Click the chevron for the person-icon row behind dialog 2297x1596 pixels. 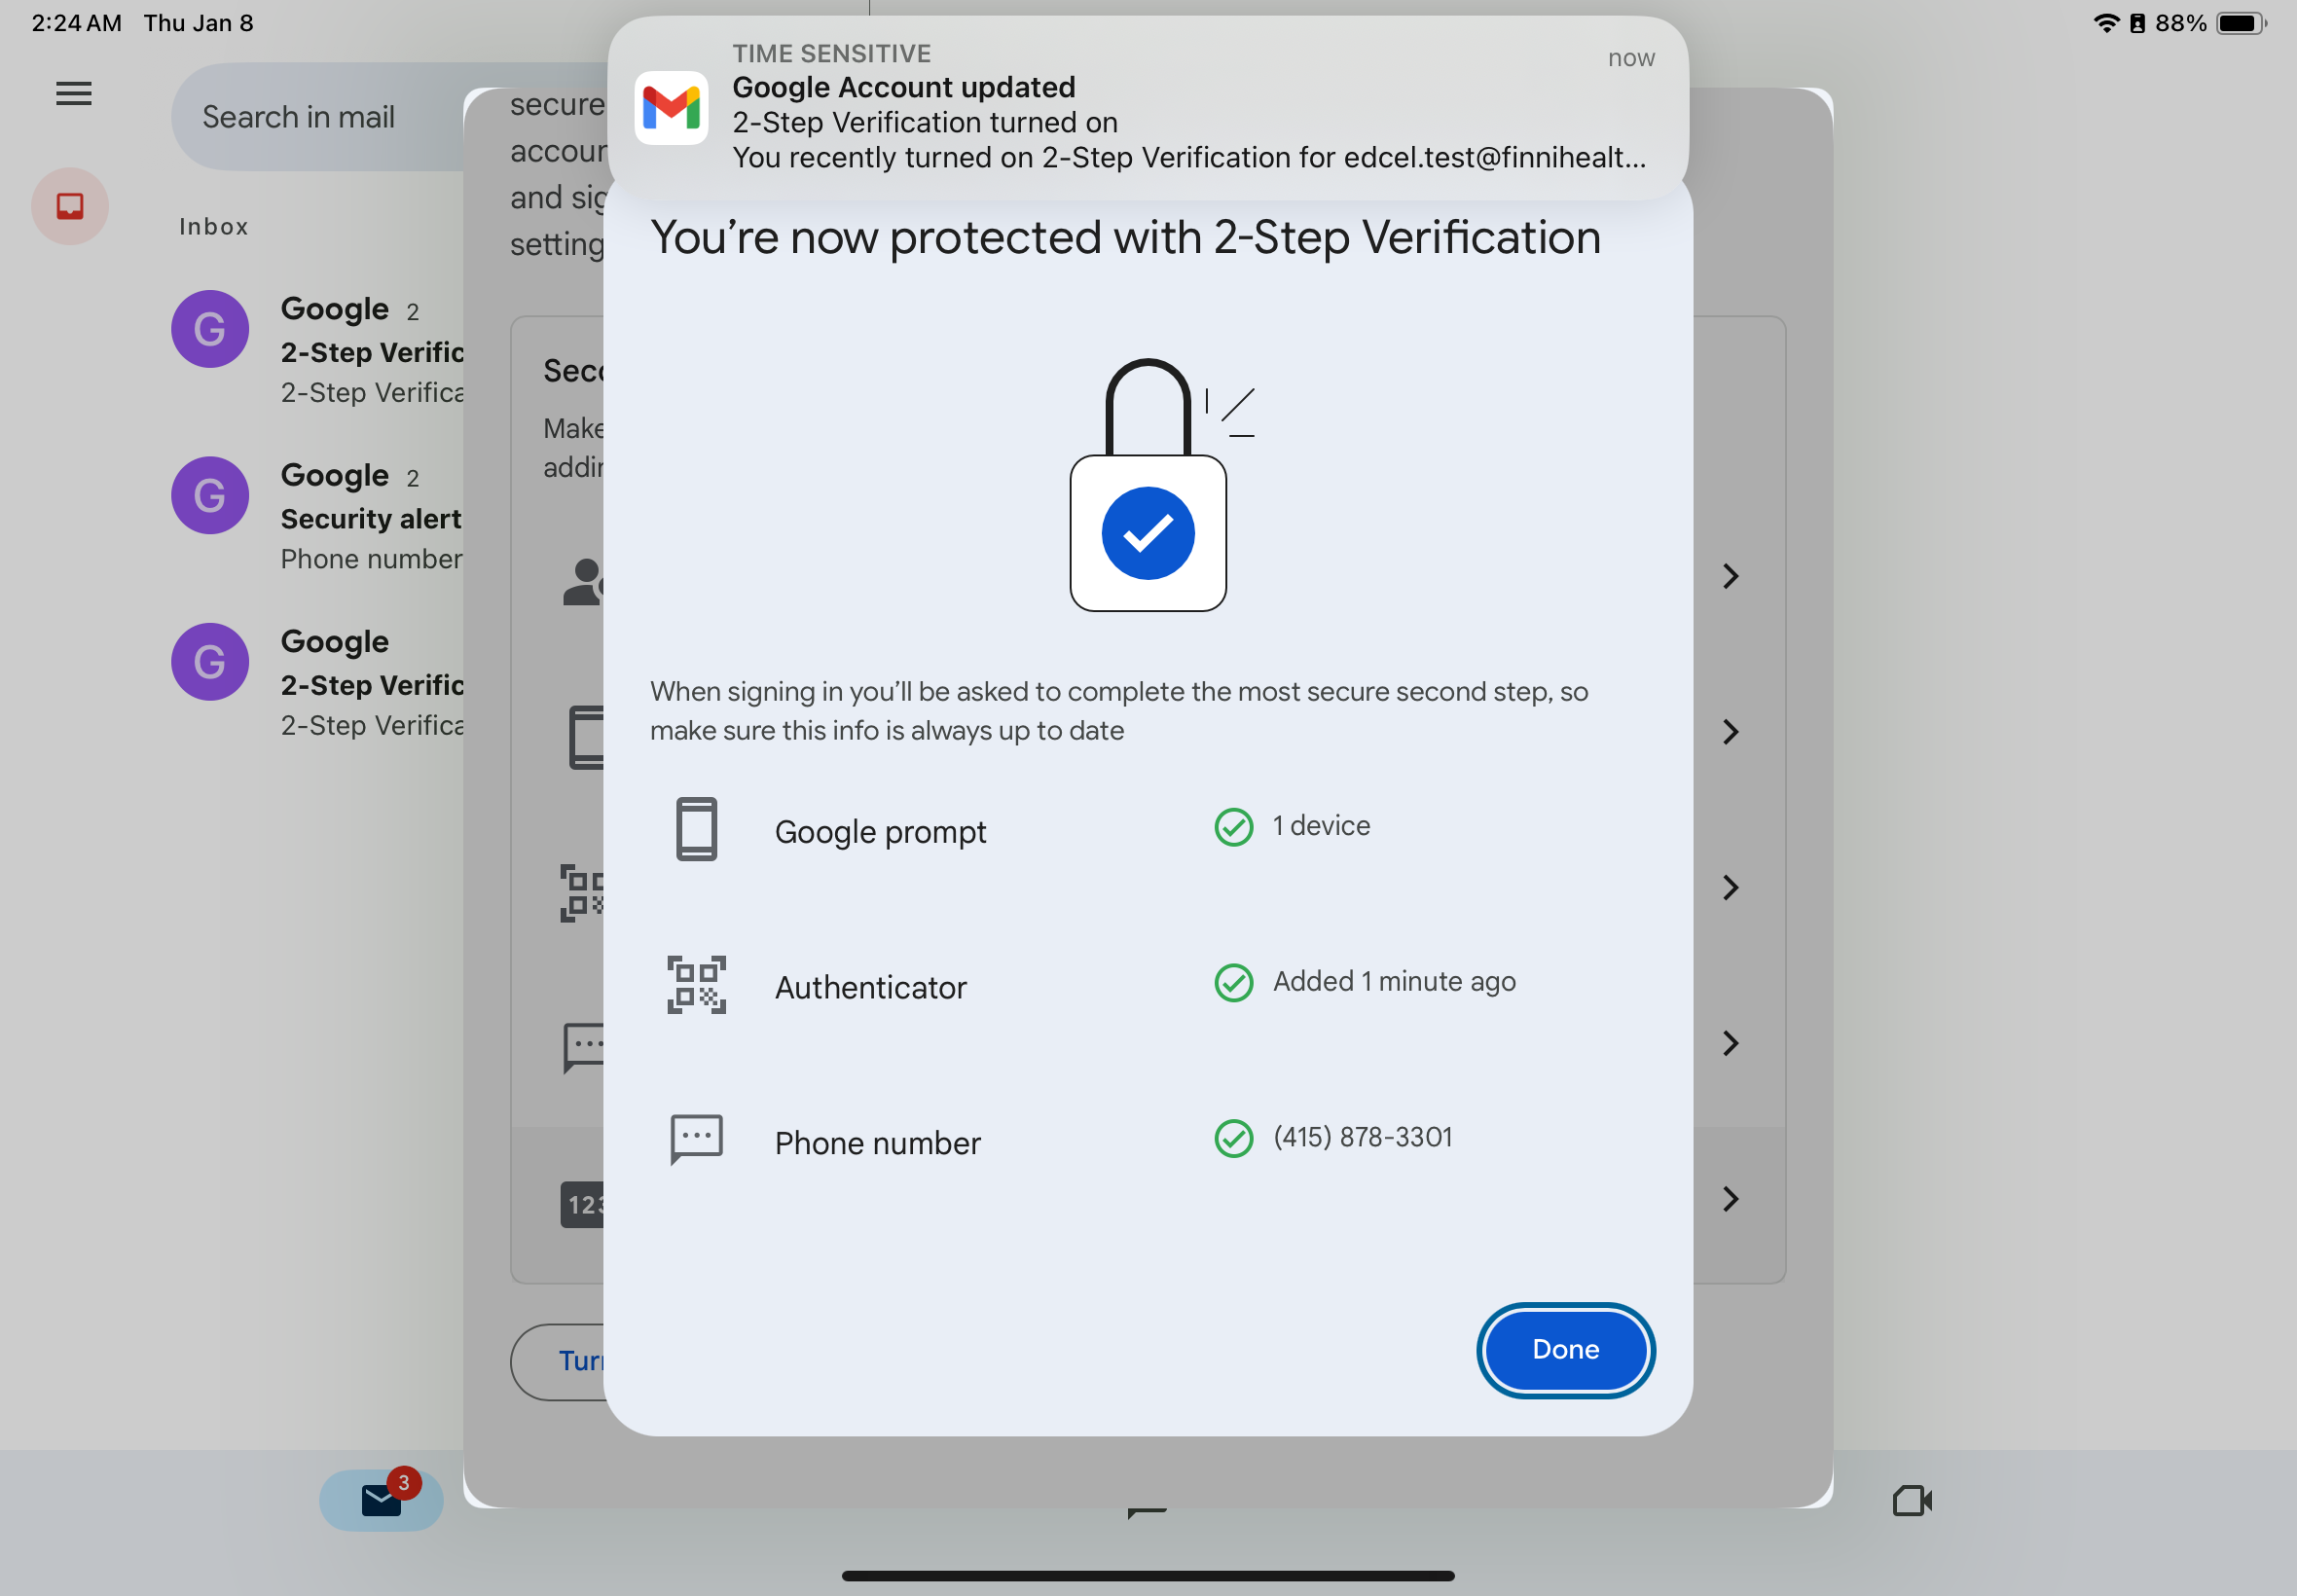click(1730, 576)
